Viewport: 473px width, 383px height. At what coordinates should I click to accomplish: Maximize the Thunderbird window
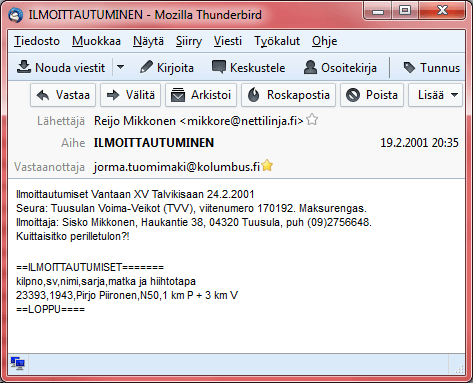[405, 11]
